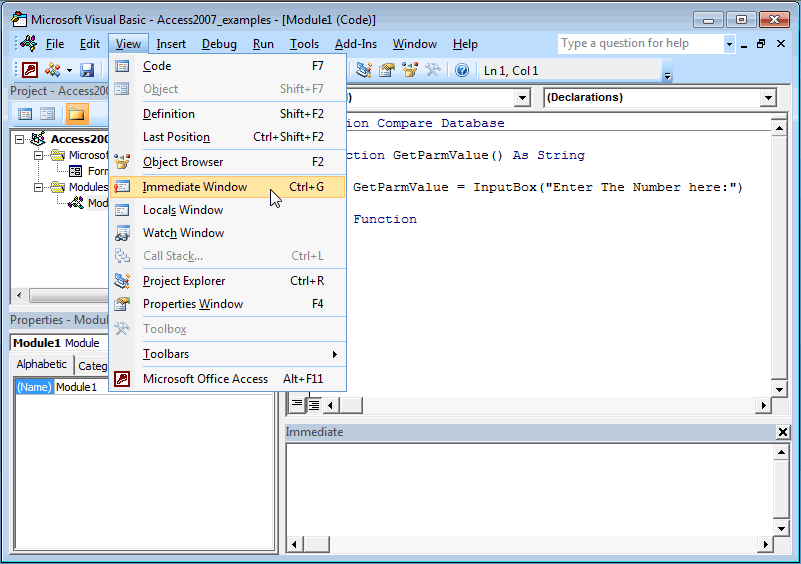Click the Toolbox toolbar icon
The width and height of the screenshot is (801, 564).
tap(433, 70)
